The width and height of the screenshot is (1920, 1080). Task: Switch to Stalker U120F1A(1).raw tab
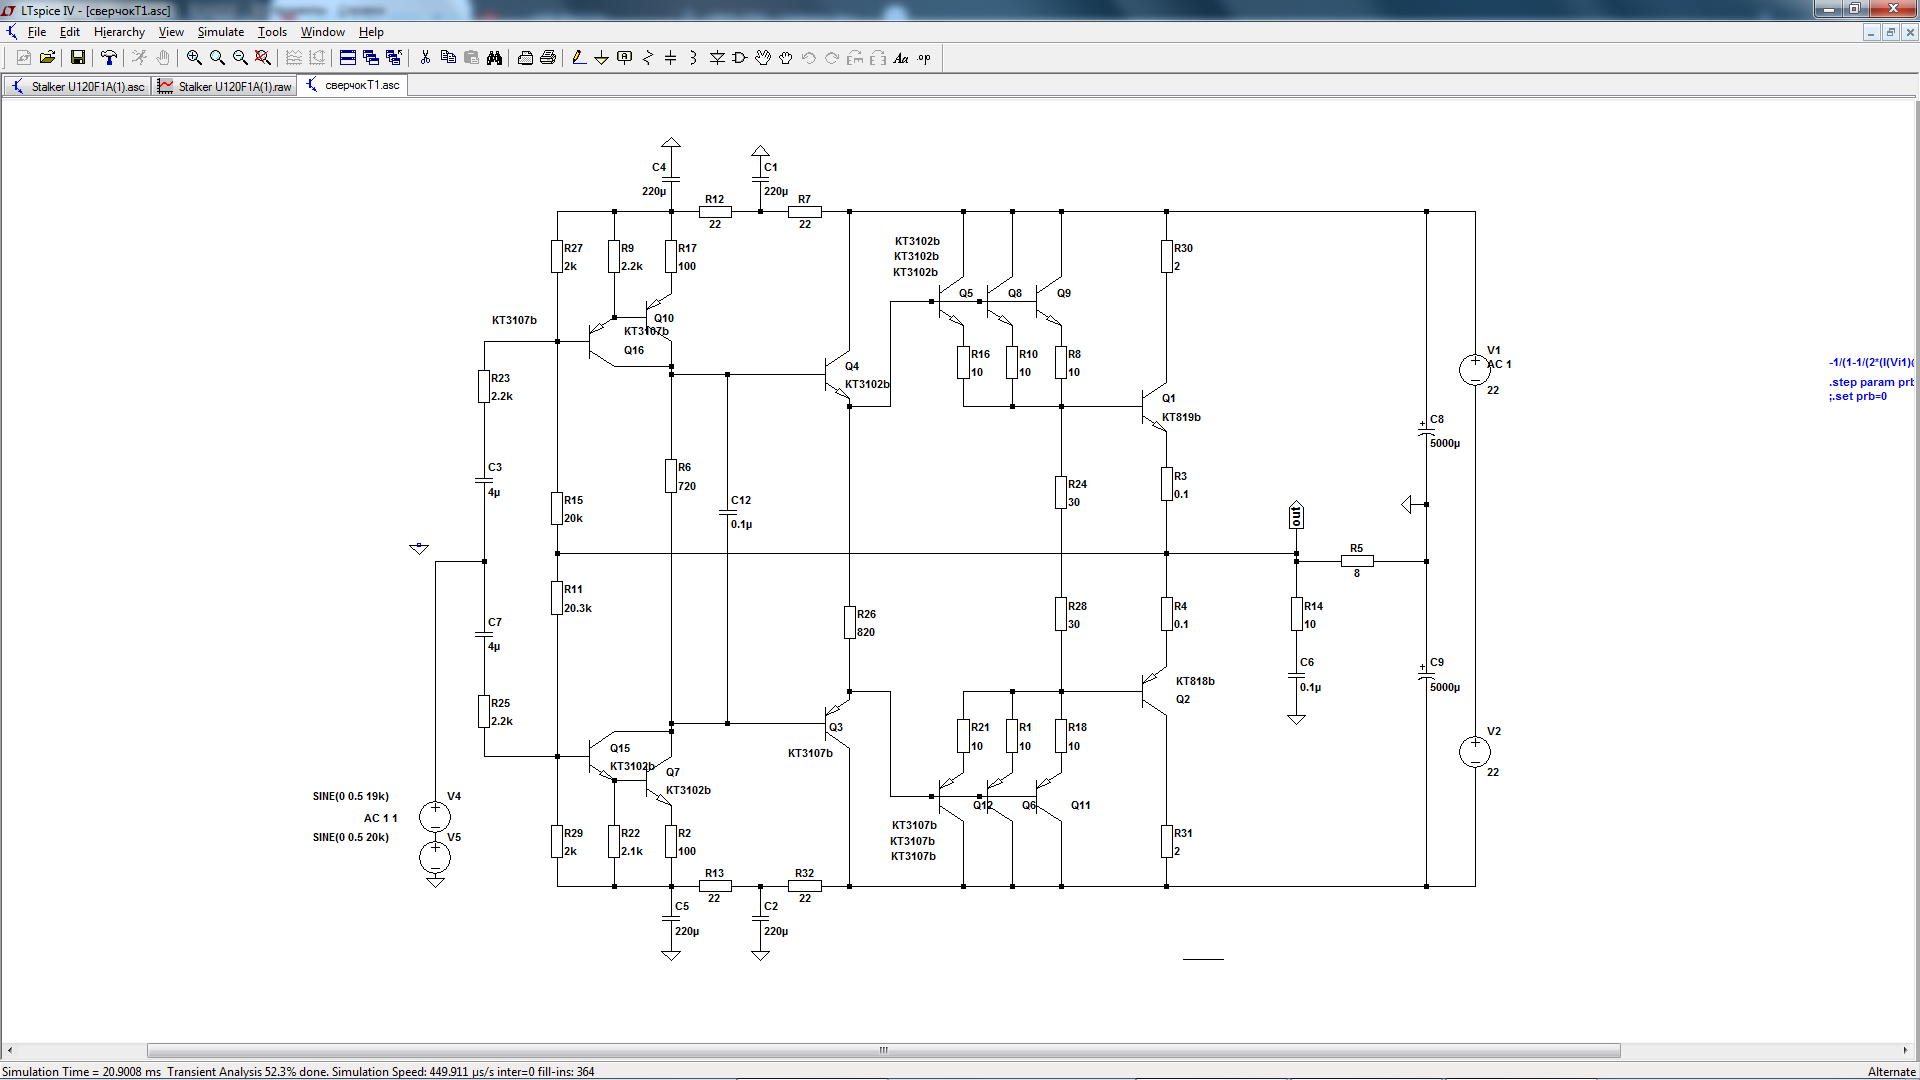coord(225,87)
